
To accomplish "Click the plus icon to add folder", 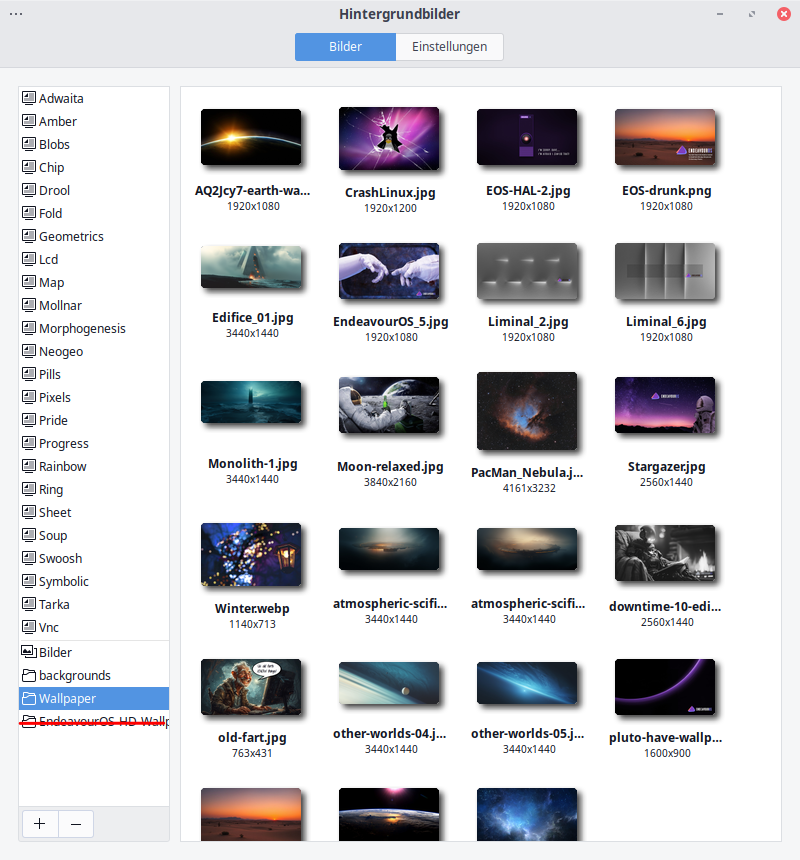I will click(x=40, y=824).
